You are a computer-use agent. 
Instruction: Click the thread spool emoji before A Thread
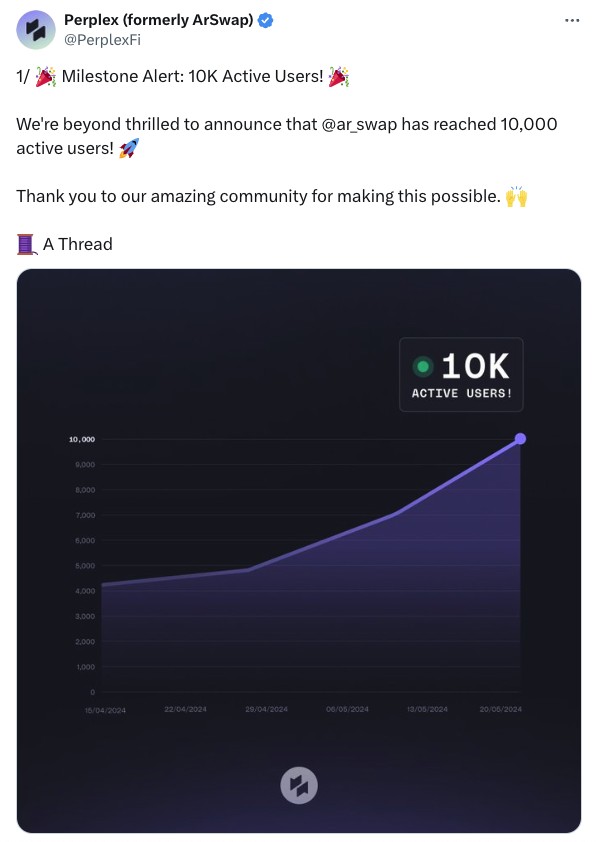(x=23, y=243)
